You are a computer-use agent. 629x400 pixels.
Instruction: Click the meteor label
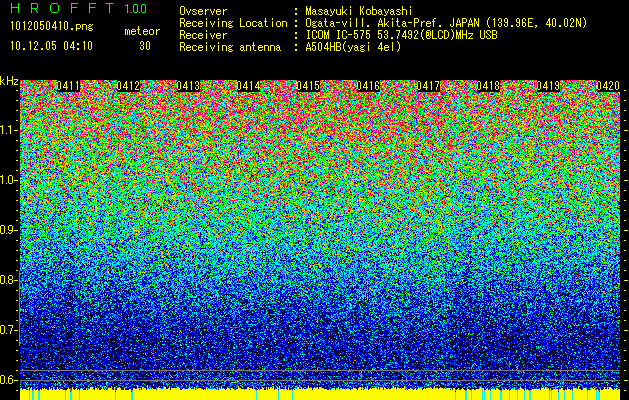[x=142, y=31]
